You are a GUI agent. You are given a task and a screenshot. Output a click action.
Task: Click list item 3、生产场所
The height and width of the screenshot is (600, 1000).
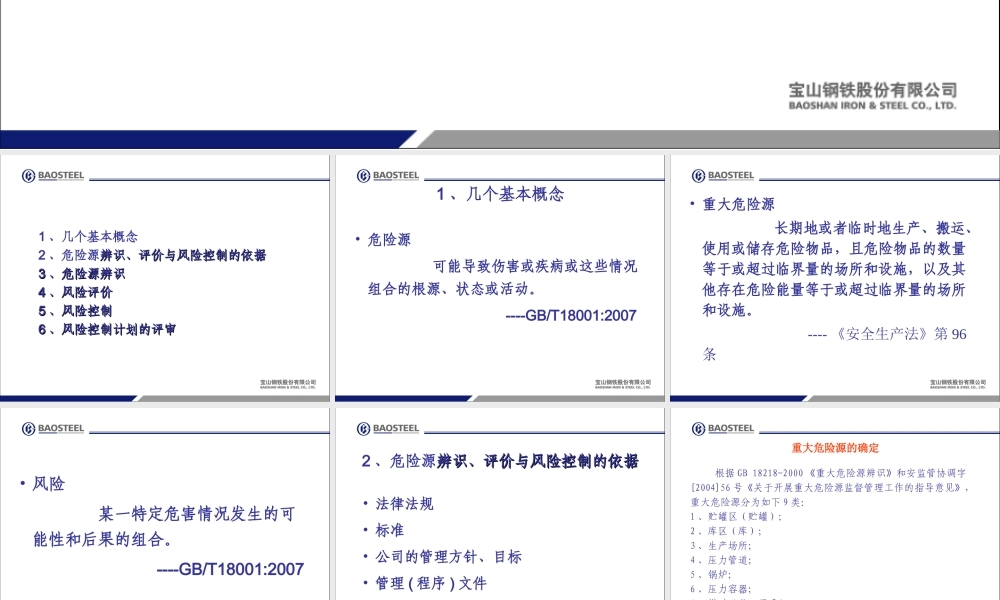[x=721, y=546]
